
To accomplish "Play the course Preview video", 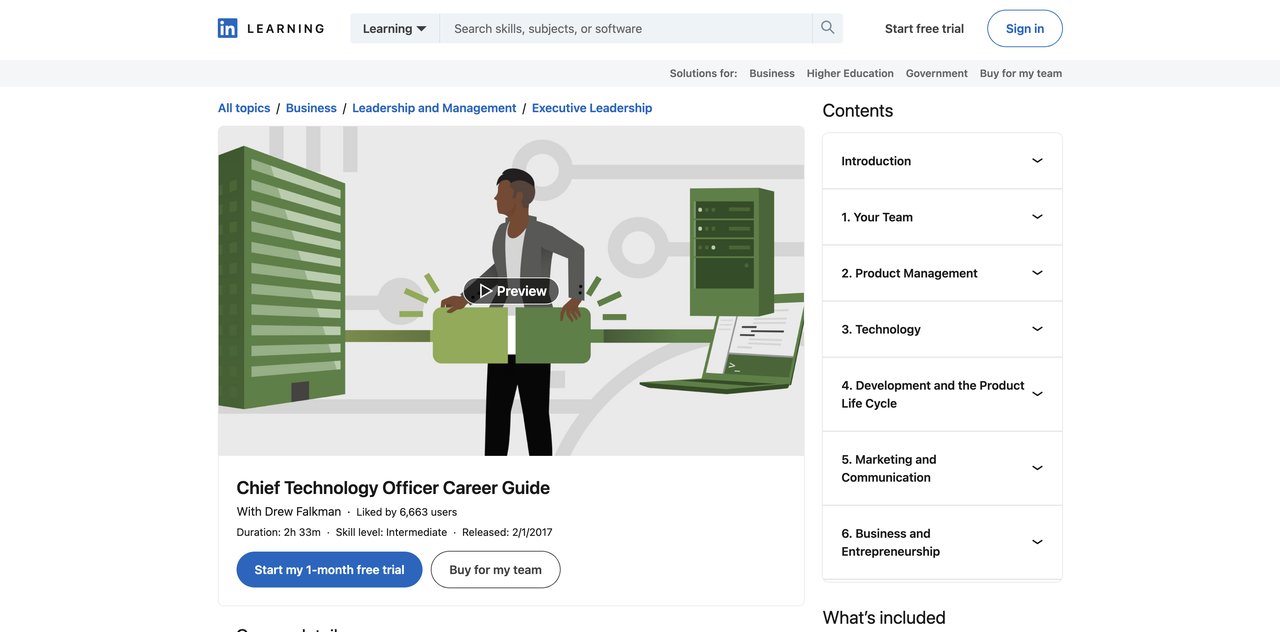I will 511,291.
